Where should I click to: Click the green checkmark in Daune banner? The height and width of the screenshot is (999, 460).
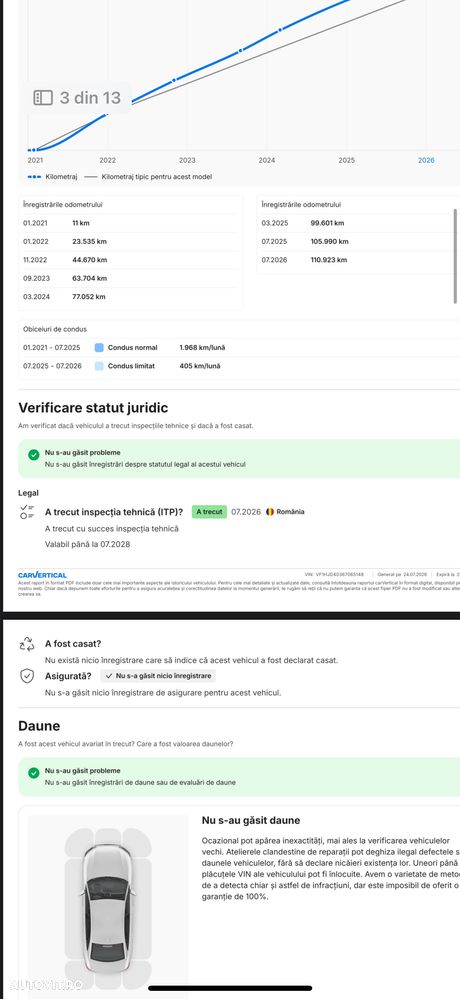pyautogui.click(x=33, y=773)
